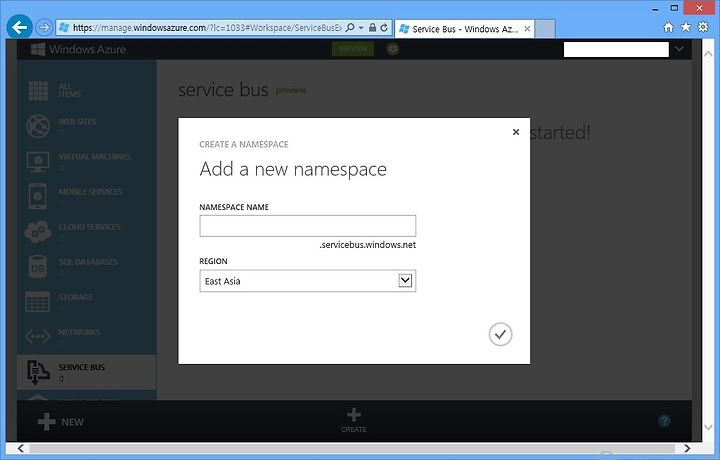
Task: Click the address bar search magnifier icon
Action: (x=350, y=28)
